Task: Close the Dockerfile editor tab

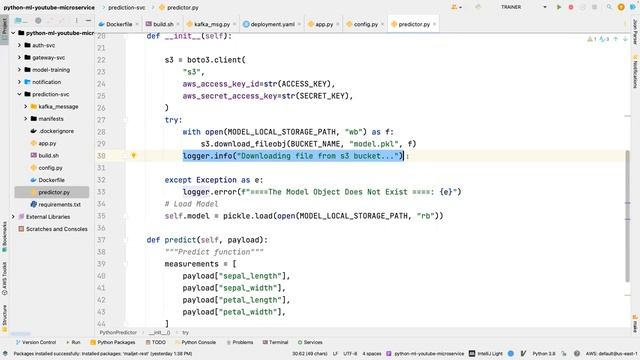Action: (137, 24)
